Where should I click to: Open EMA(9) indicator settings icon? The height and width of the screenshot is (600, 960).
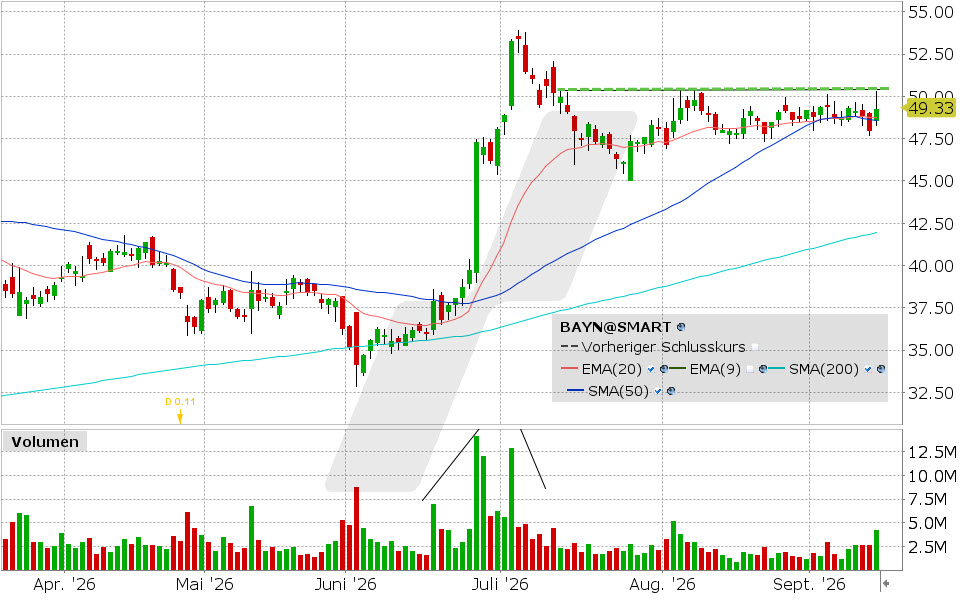pyautogui.click(x=763, y=369)
